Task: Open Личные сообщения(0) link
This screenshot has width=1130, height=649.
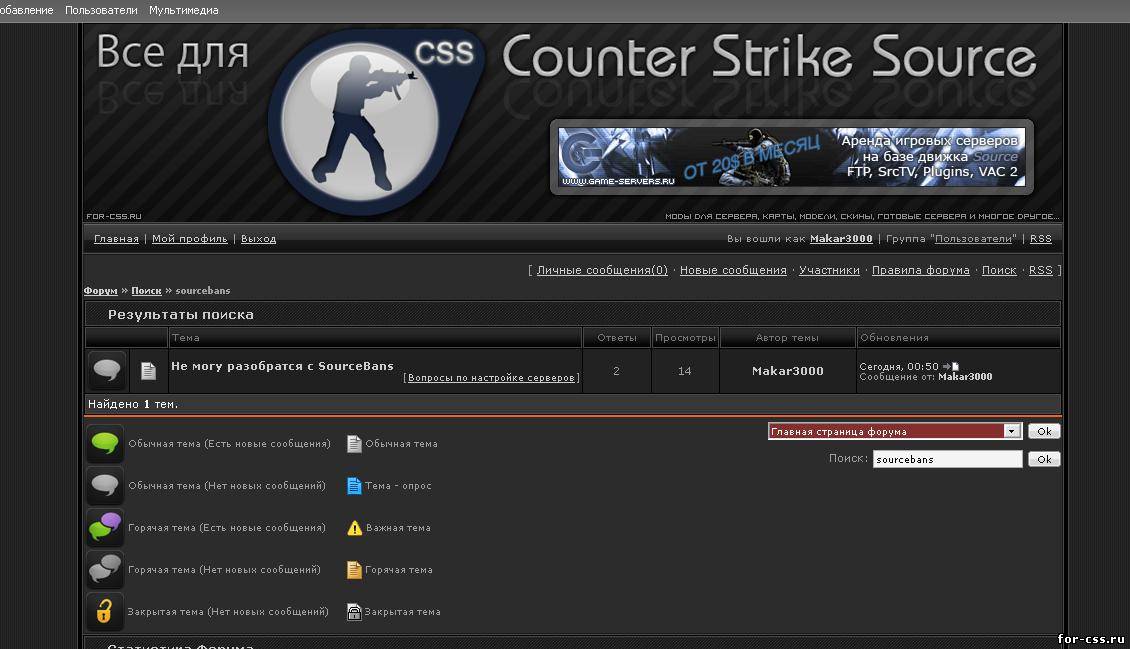Action: point(602,270)
